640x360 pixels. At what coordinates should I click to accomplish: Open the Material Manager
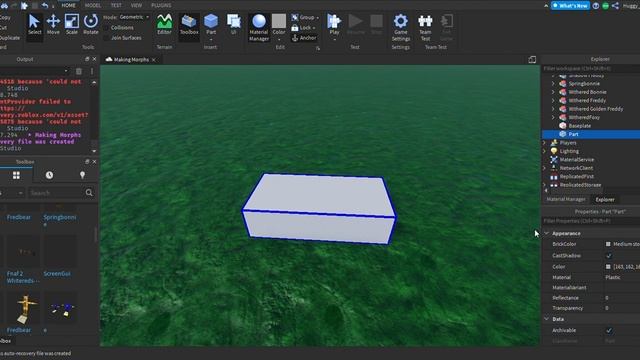pos(259,27)
